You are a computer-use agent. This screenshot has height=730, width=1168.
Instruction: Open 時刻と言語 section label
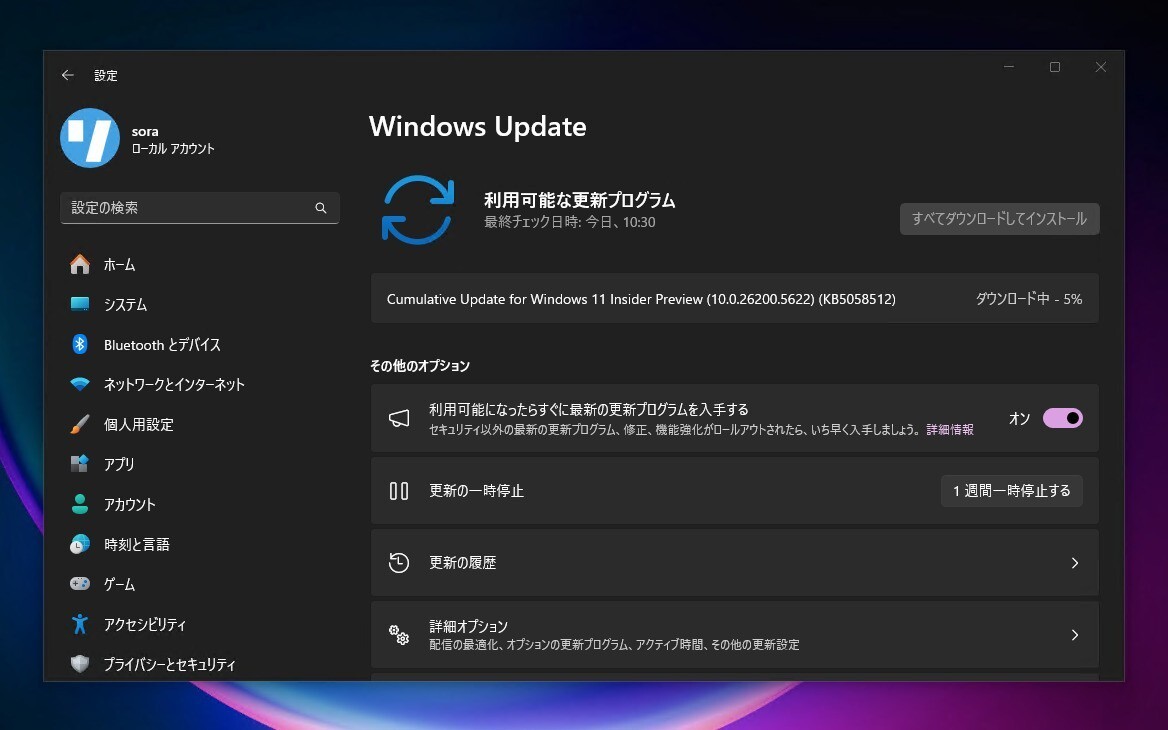[137, 545]
